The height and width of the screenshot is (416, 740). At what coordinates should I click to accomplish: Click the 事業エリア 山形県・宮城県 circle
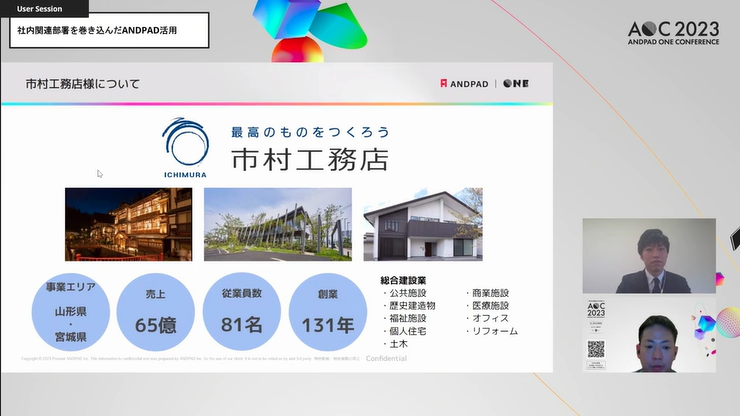(x=71, y=312)
